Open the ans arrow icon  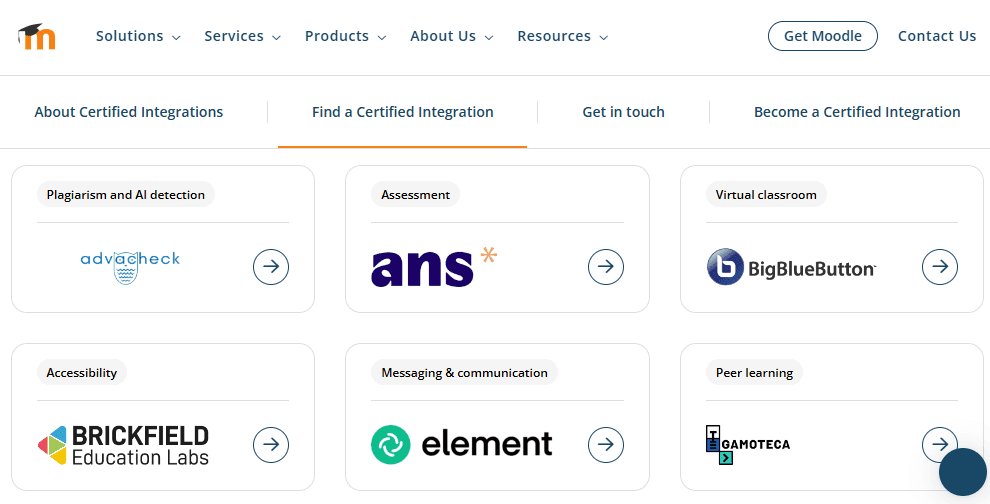605,267
